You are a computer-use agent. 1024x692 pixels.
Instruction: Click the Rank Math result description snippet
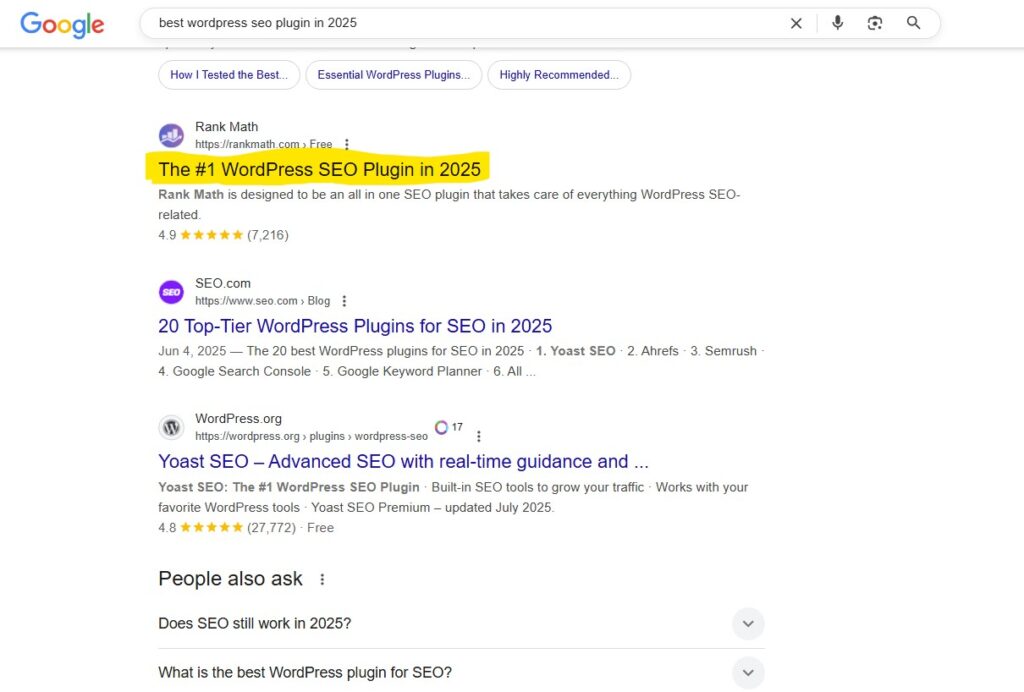click(x=449, y=204)
